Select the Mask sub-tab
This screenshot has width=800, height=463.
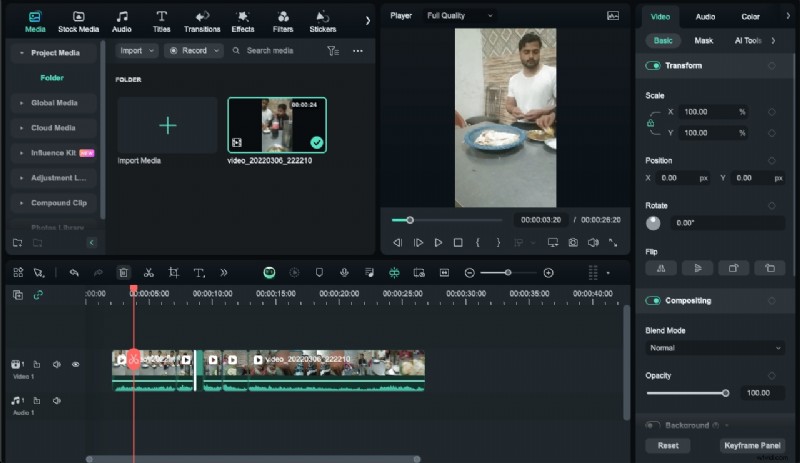click(704, 40)
